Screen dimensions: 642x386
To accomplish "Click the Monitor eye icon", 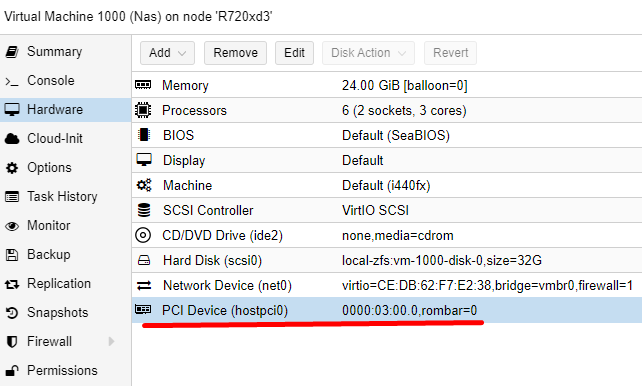I will (12, 226).
